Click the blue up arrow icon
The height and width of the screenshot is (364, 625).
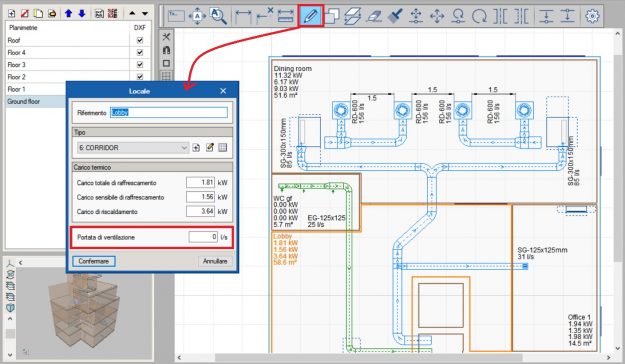68,14
